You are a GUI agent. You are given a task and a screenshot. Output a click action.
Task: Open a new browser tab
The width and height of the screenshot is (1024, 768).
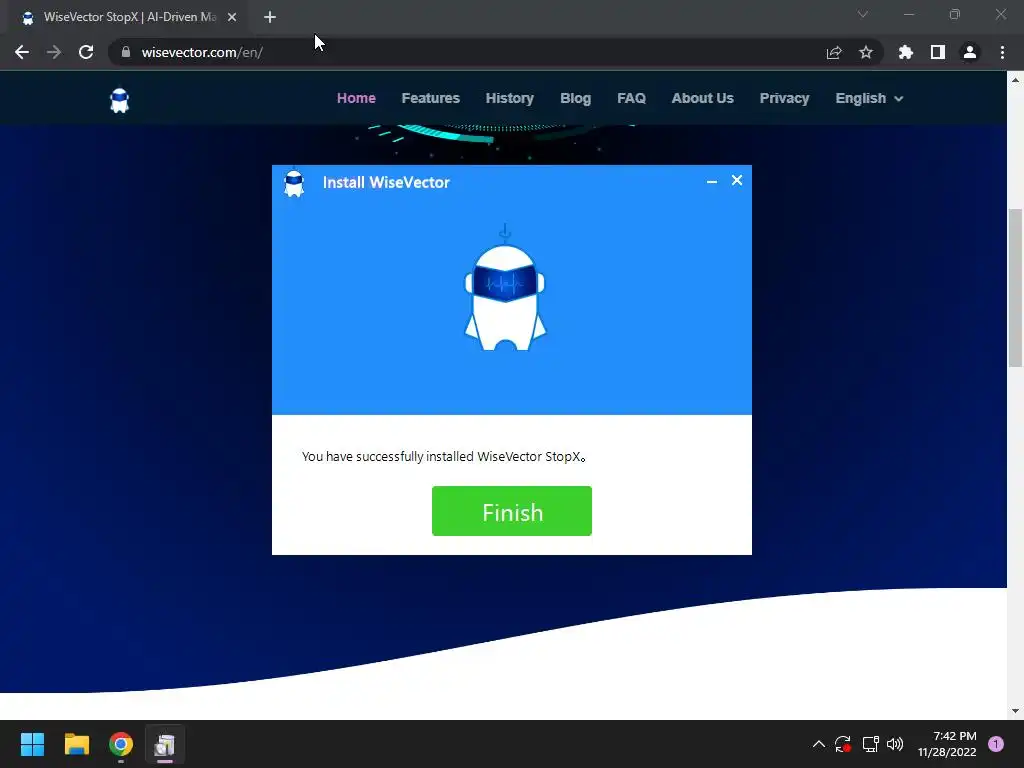coord(270,18)
